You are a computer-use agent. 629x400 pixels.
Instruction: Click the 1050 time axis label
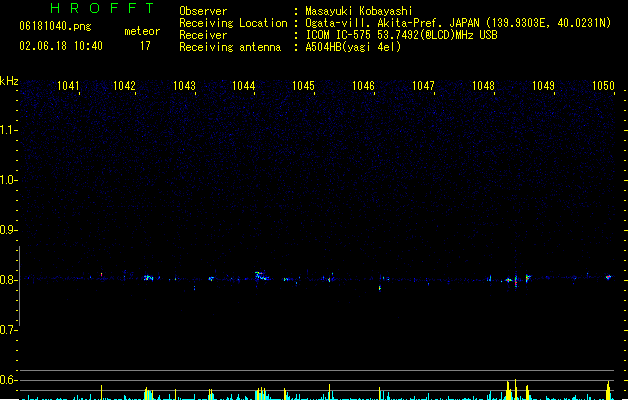click(603, 86)
